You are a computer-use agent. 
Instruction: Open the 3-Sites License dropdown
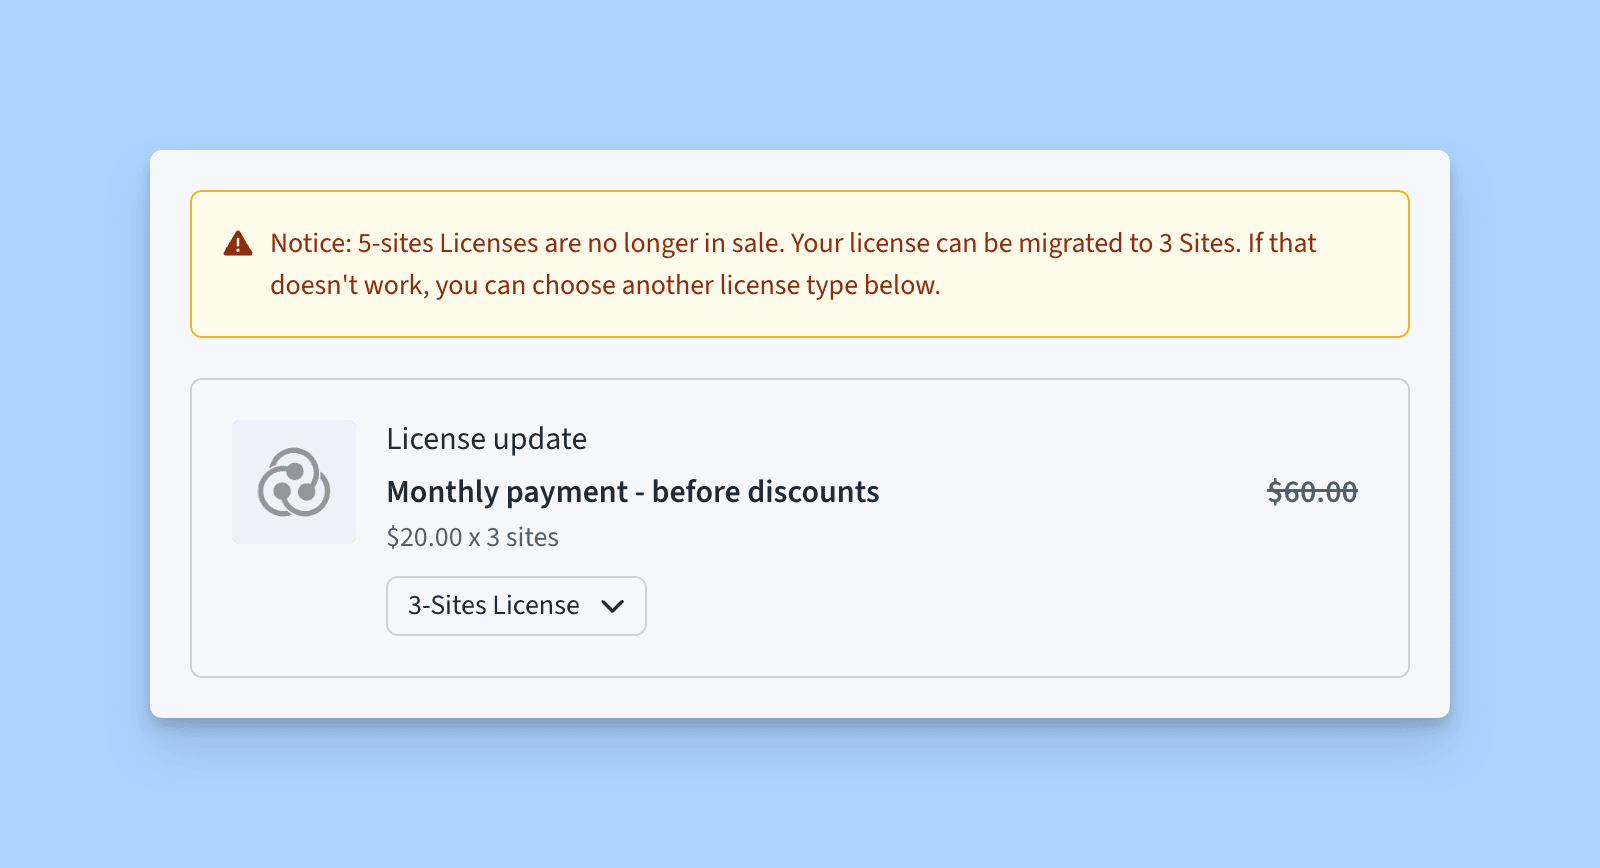pyautogui.click(x=516, y=606)
